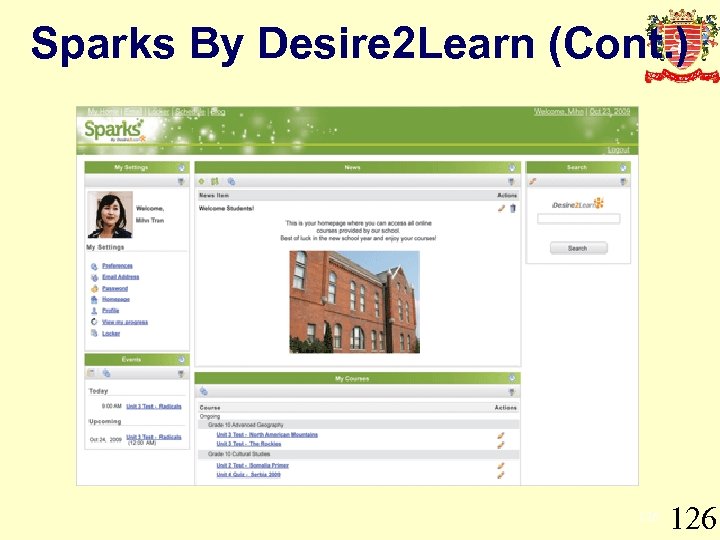
Task: Click the Search button
Action: pyautogui.click(x=579, y=248)
